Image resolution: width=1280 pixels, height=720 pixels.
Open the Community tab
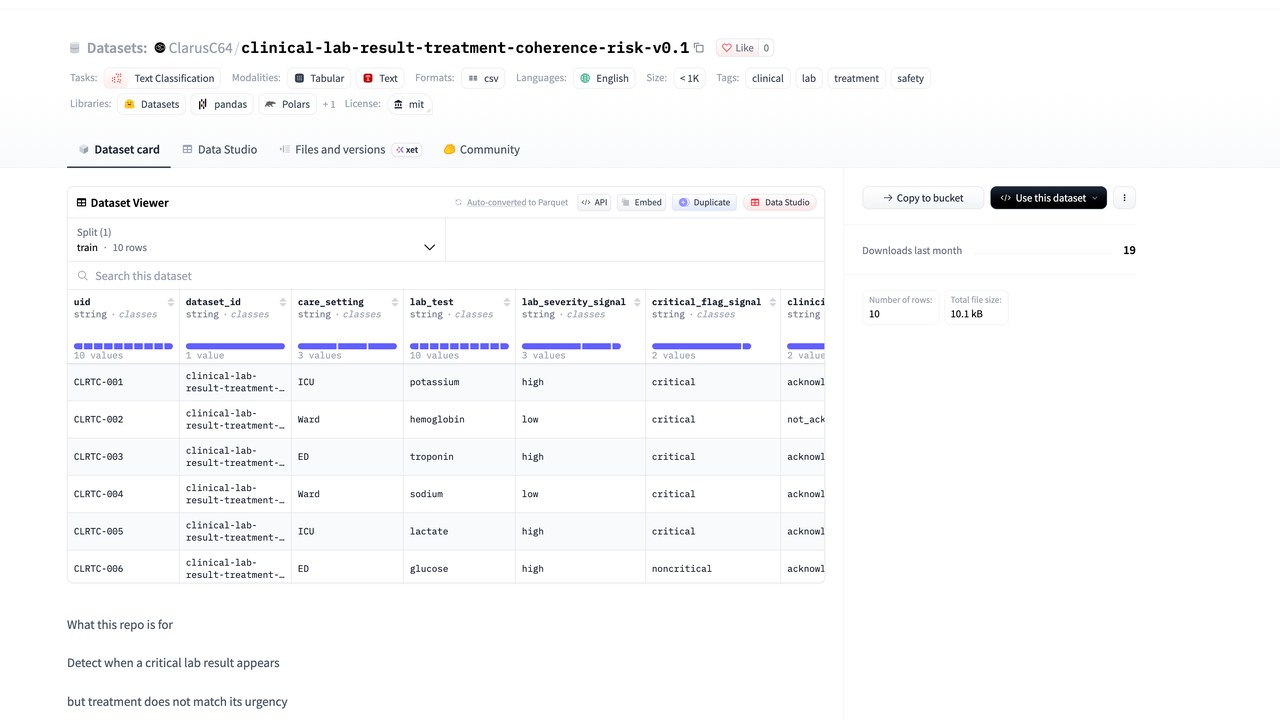(481, 149)
